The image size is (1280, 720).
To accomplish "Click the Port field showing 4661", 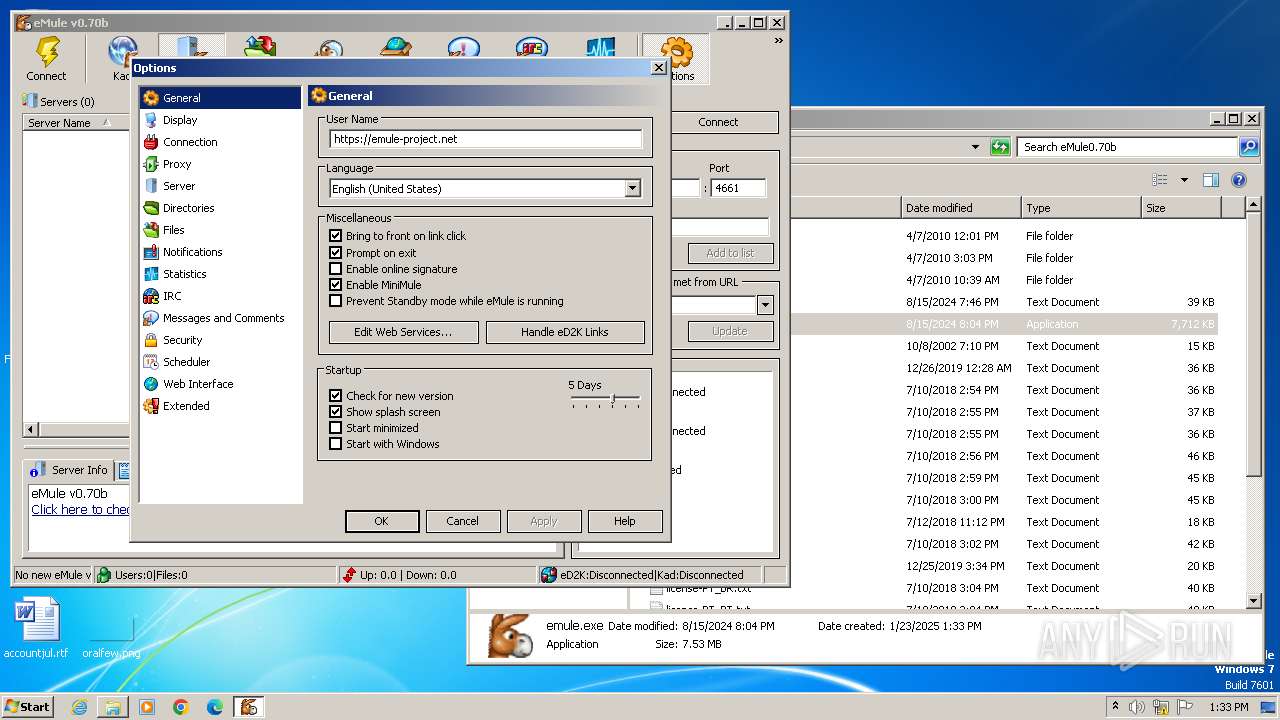I will 738,188.
